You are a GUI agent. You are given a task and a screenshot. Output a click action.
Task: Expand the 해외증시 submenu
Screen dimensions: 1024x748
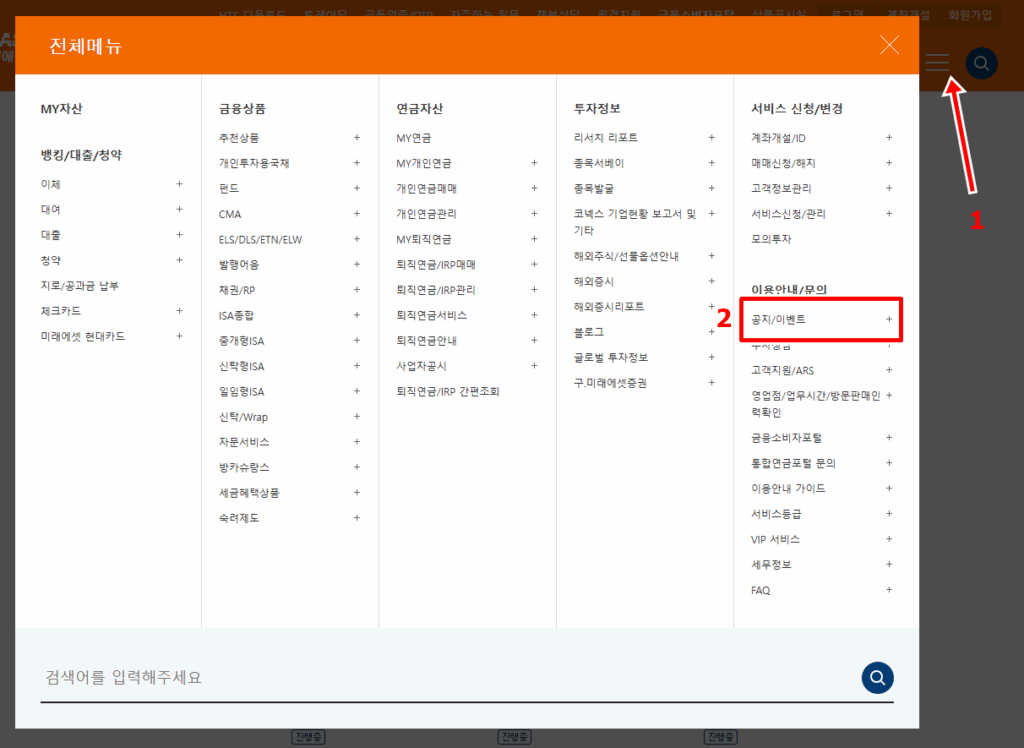click(711, 282)
